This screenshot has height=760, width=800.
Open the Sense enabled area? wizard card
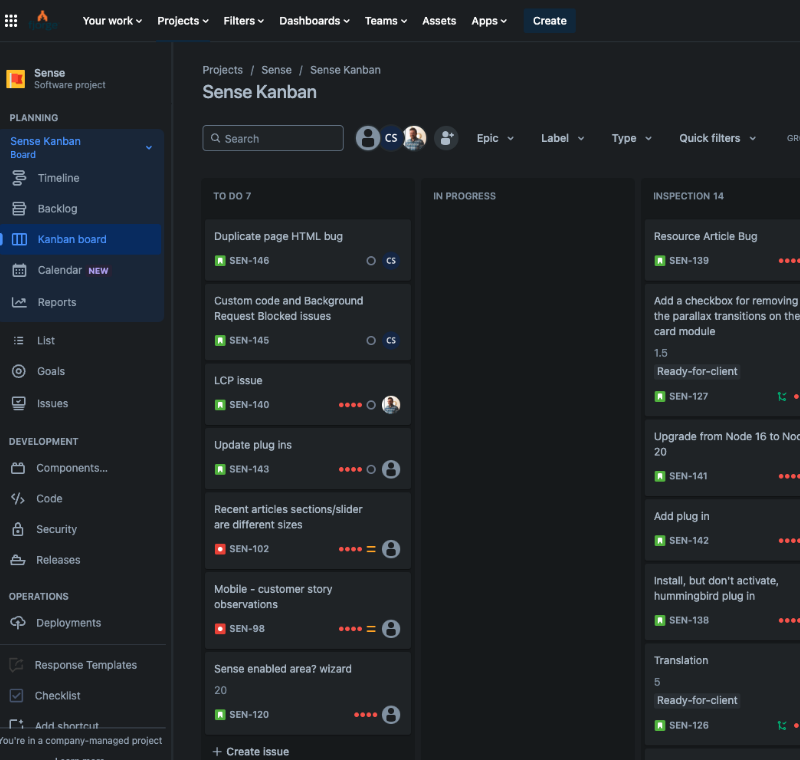pos(308,693)
